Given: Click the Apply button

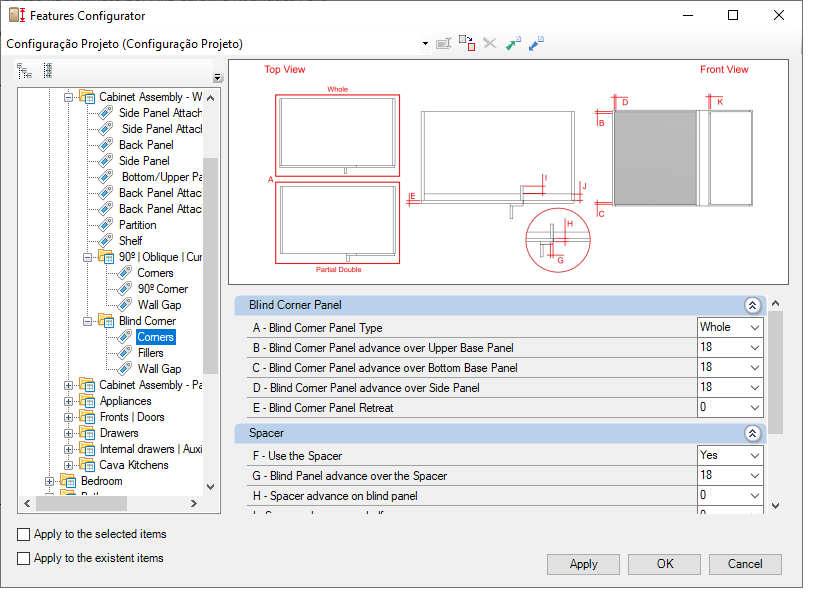Looking at the screenshot, I should 583,564.
